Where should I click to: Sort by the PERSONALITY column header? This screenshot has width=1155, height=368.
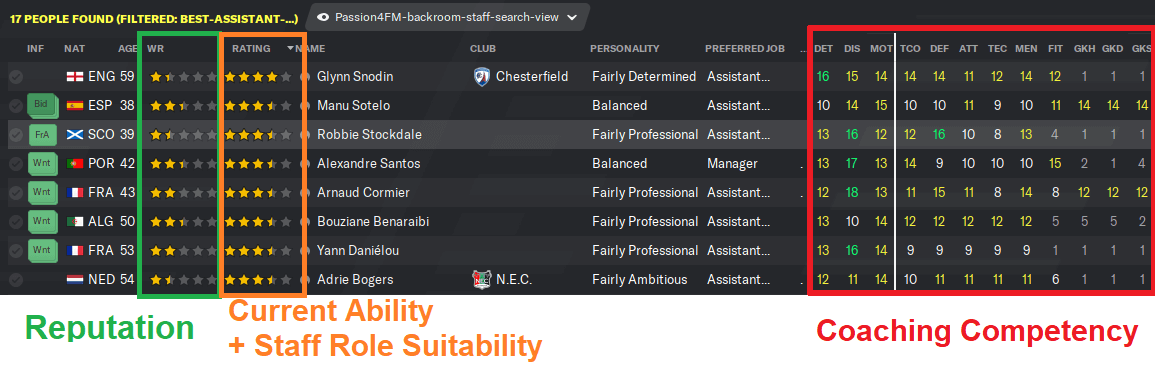pyautogui.click(x=625, y=49)
